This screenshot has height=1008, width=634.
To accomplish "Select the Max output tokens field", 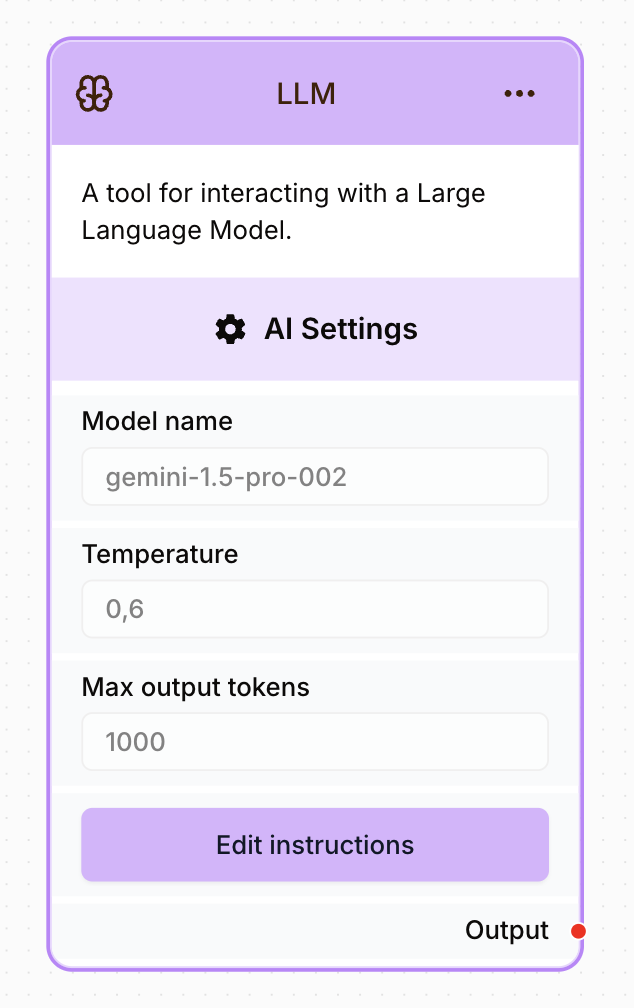I will coord(315,741).
